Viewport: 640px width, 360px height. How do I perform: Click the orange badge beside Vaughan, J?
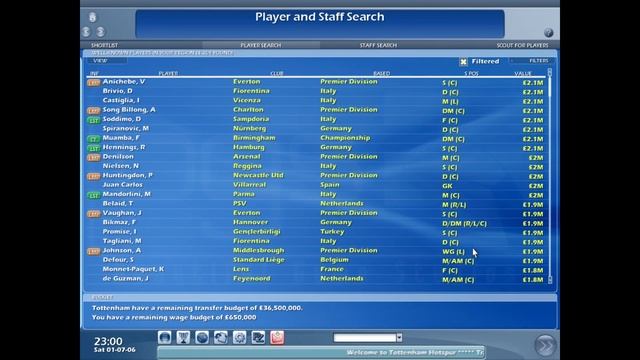click(93, 214)
